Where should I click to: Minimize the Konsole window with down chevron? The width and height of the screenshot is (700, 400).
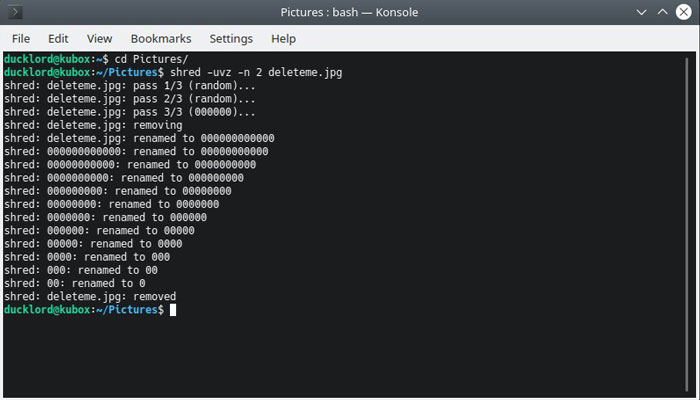[x=642, y=12]
